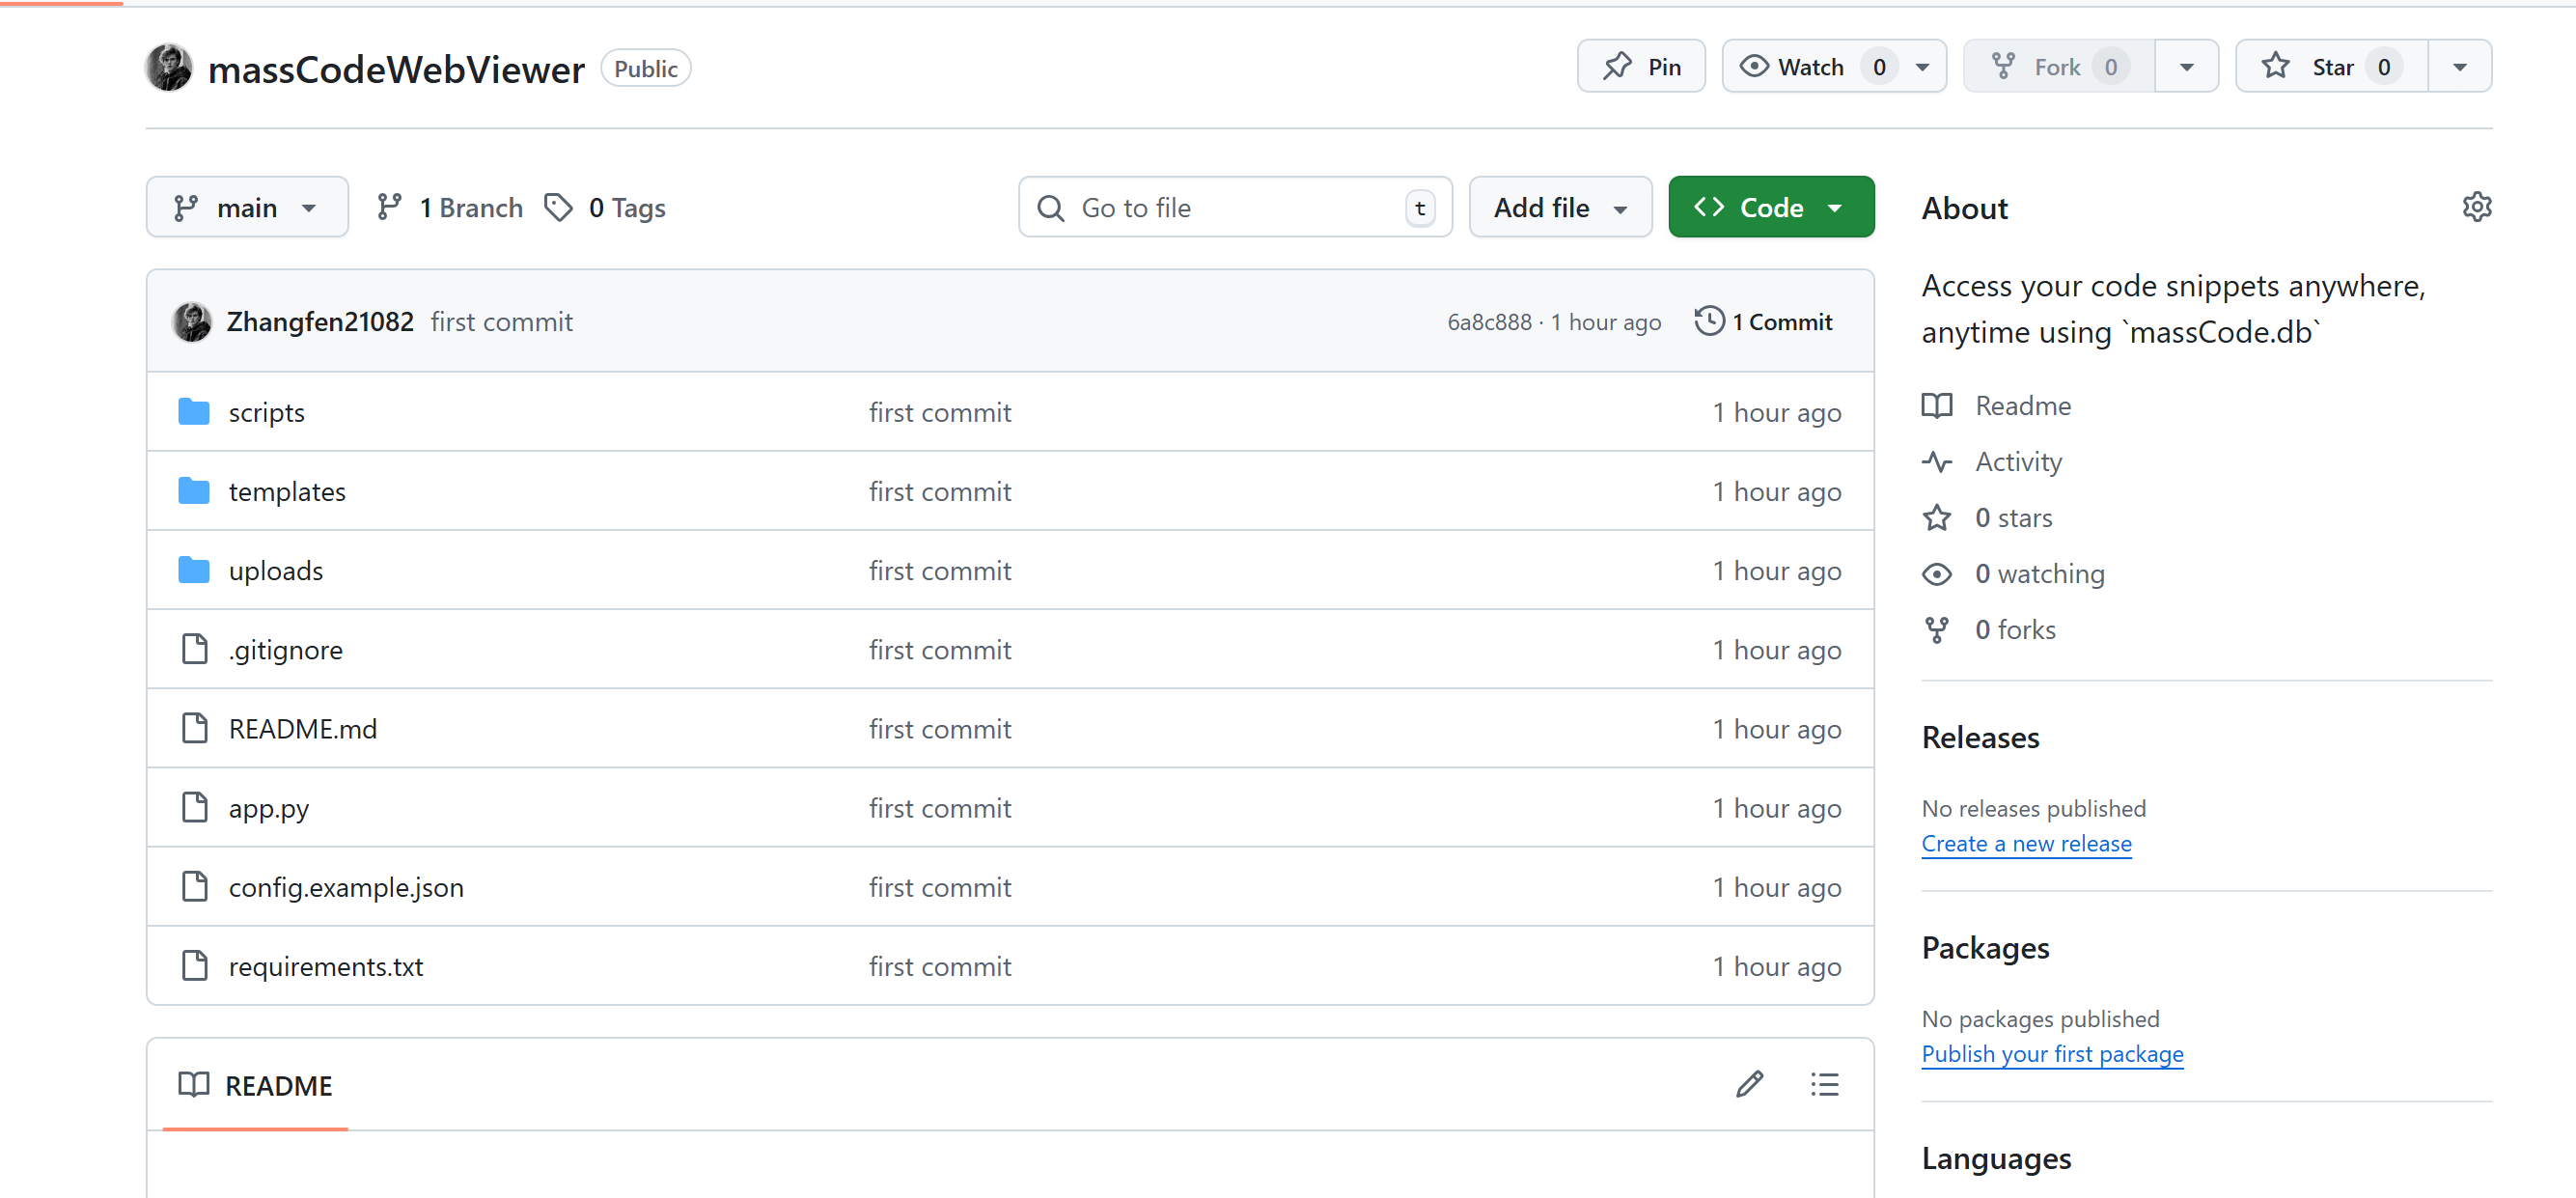Expand the green Code dropdown button
Screen dimensions: 2576x1198
click(x=1770, y=207)
